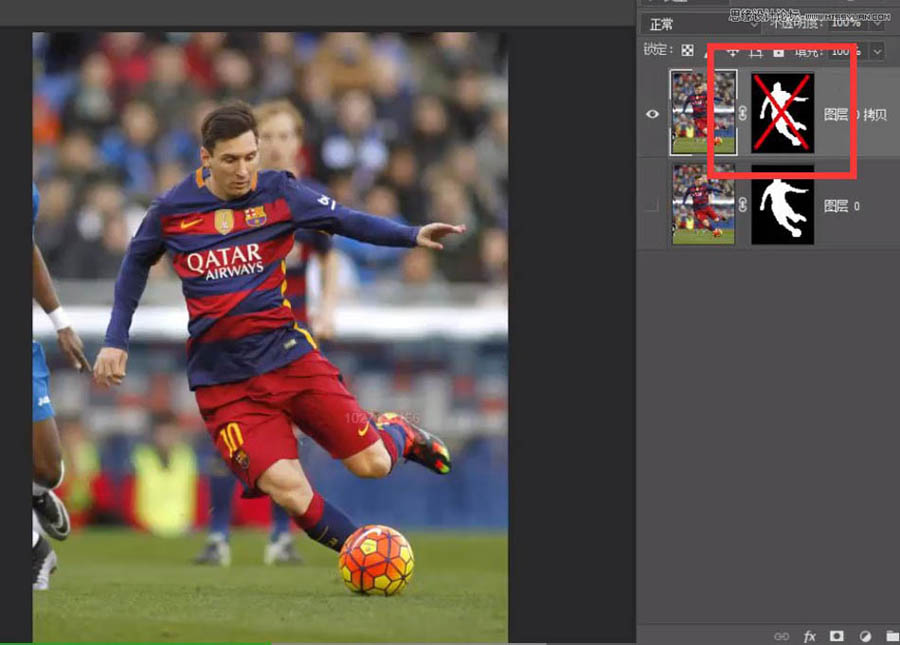The height and width of the screenshot is (645, 900).
Task: Click the layer name 图层 0 拷贝
Action: [x=855, y=115]
